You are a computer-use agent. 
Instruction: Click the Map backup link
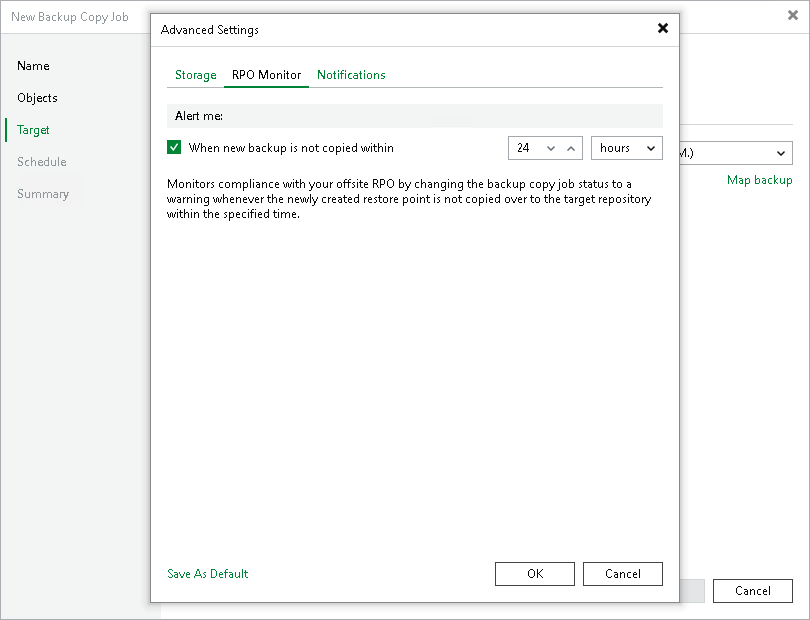coord(762,180)
